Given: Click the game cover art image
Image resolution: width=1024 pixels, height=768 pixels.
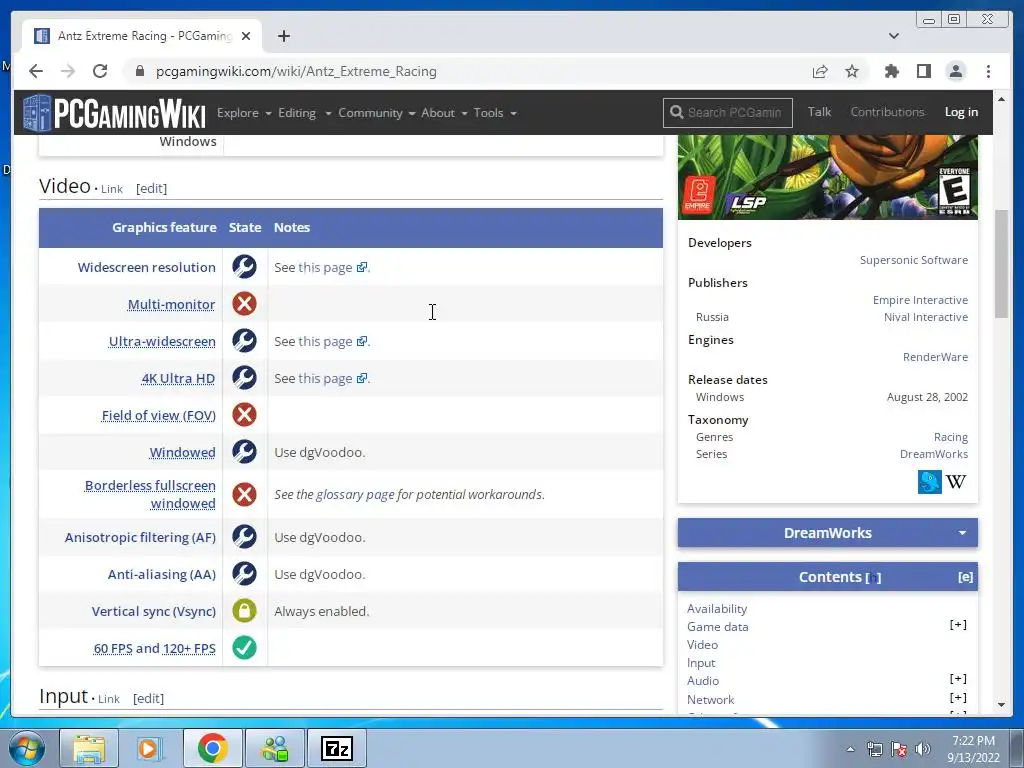Looking at the screenshot, I should coord(827,176).
